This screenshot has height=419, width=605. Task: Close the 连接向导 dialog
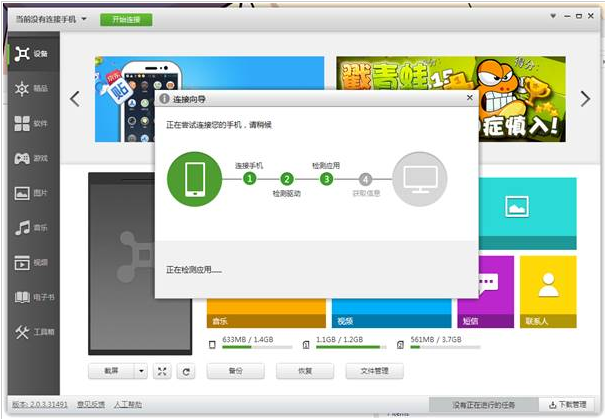tap(469, 100)
